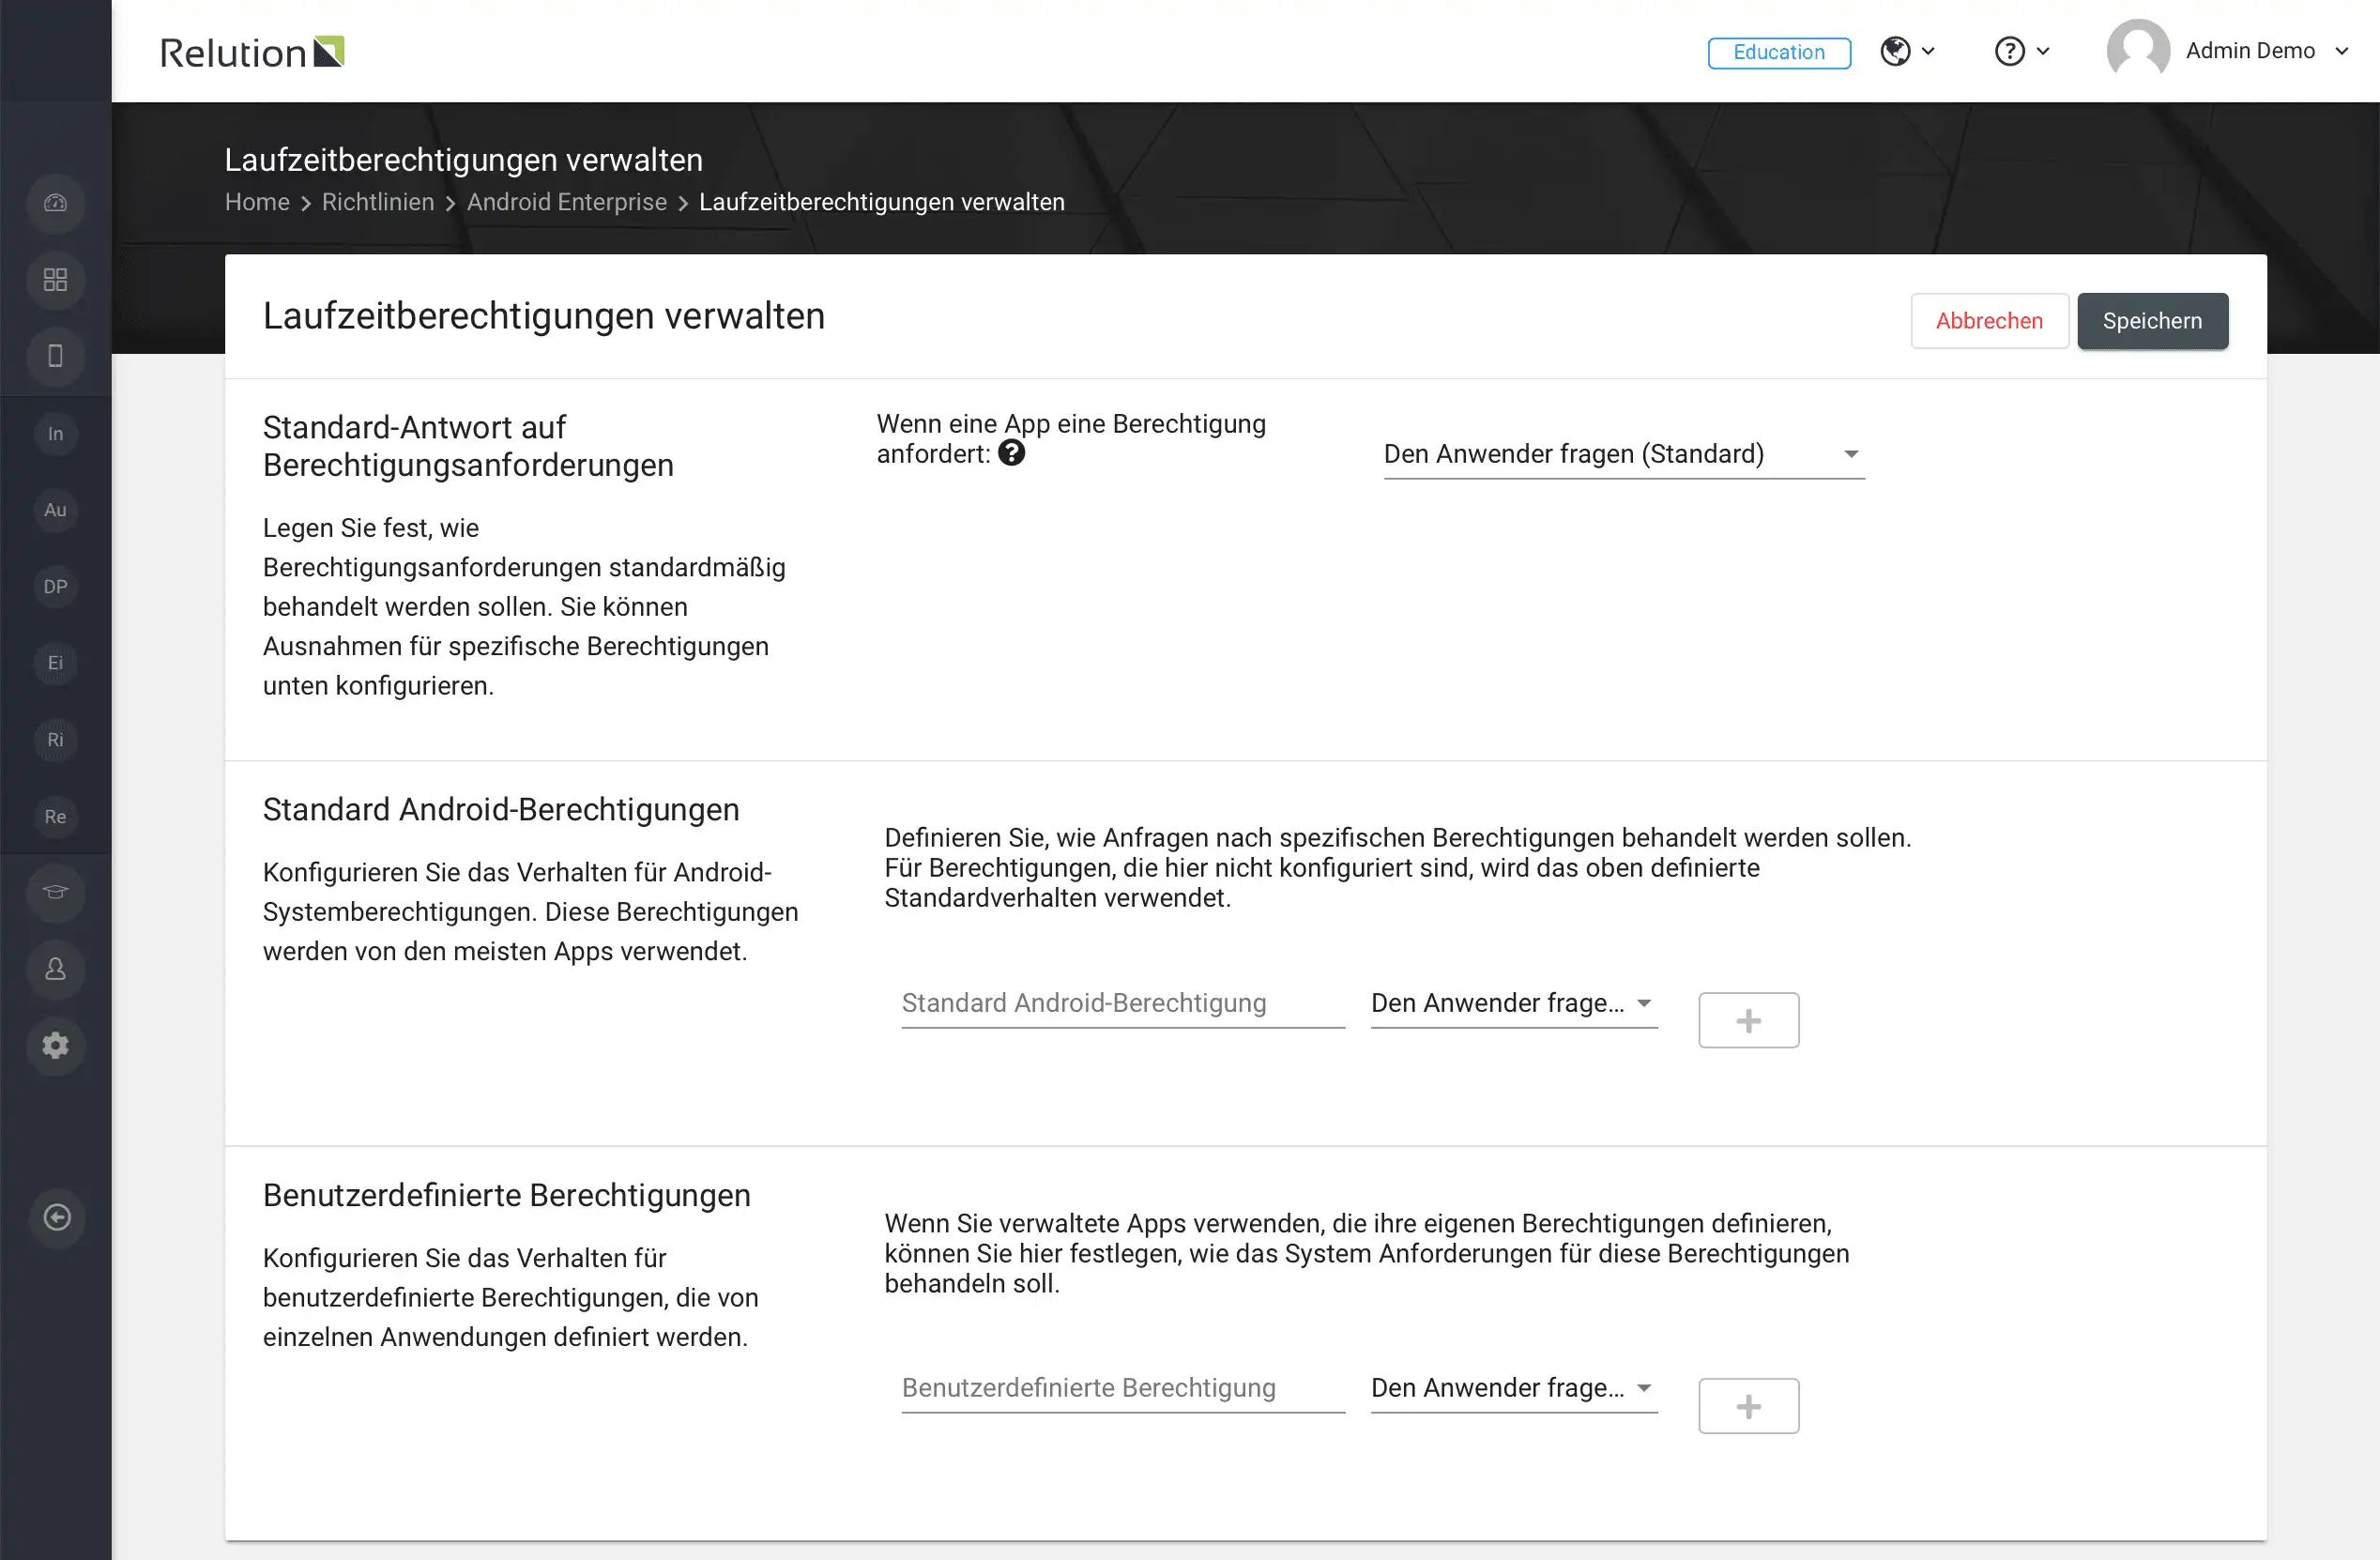2380x1560 pixels.
Task: Click 'Laufzeitberechtigungen verwalten' current breadcrumb text
Action: click(882, 202)
